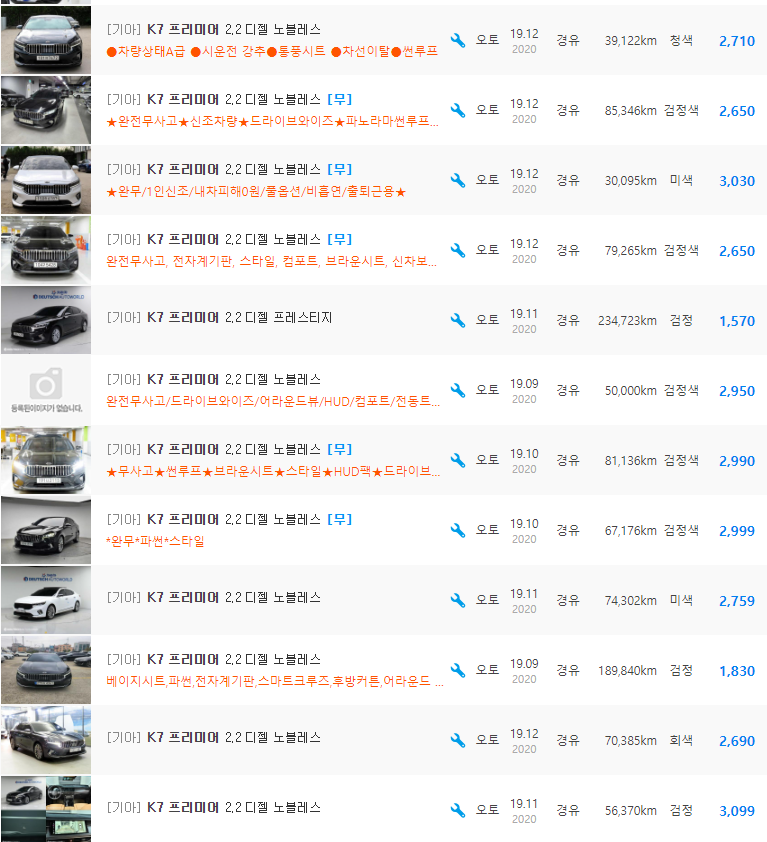The image size is (767, 842).
Task: Open car thumbnail for the 1,570 listing
Action: coord(46,321)
